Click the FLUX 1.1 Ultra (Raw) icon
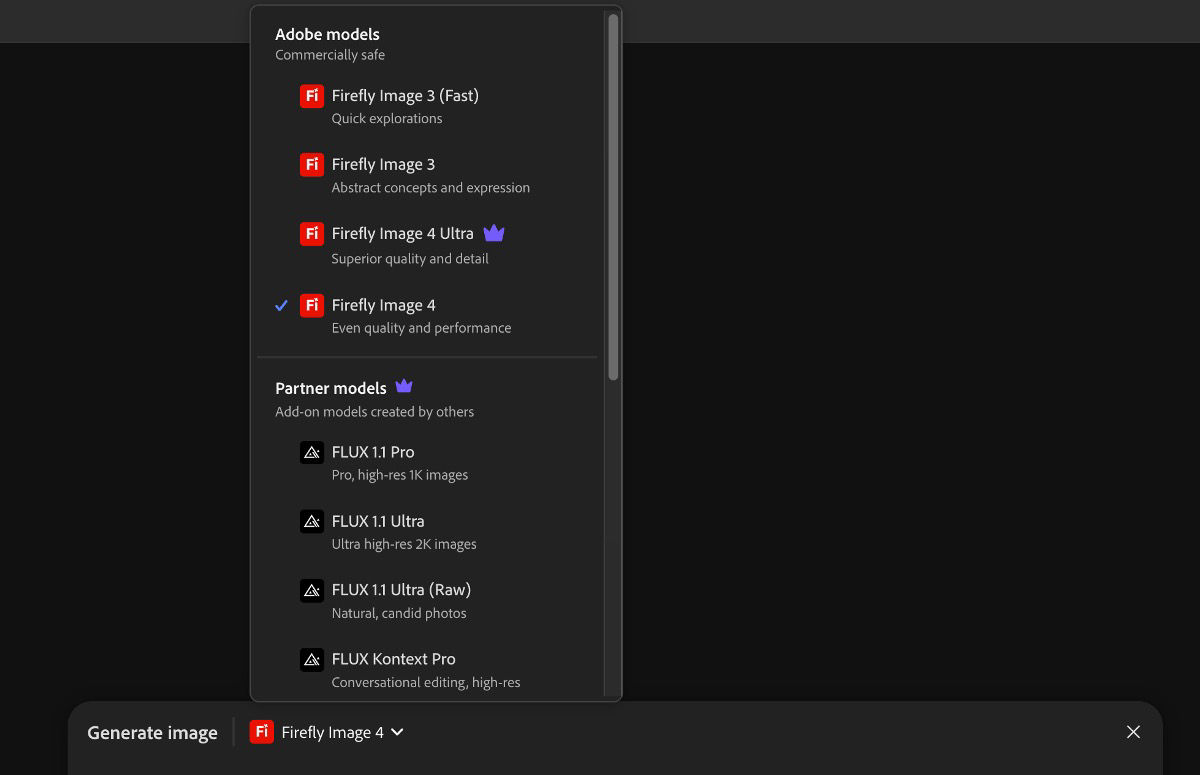 [312, 590]
